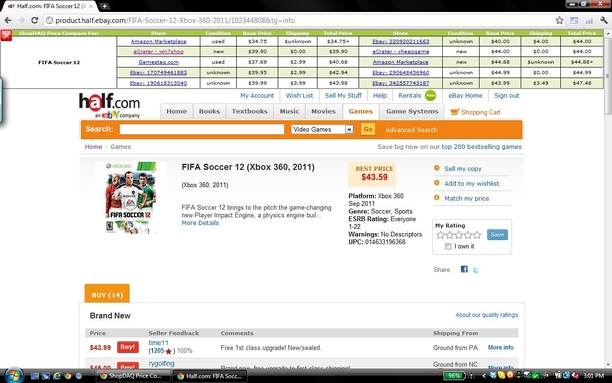This screenshot has width=612, height=383.
Task: Click the page vertical scrollbar down arrow
Action: 608,364
